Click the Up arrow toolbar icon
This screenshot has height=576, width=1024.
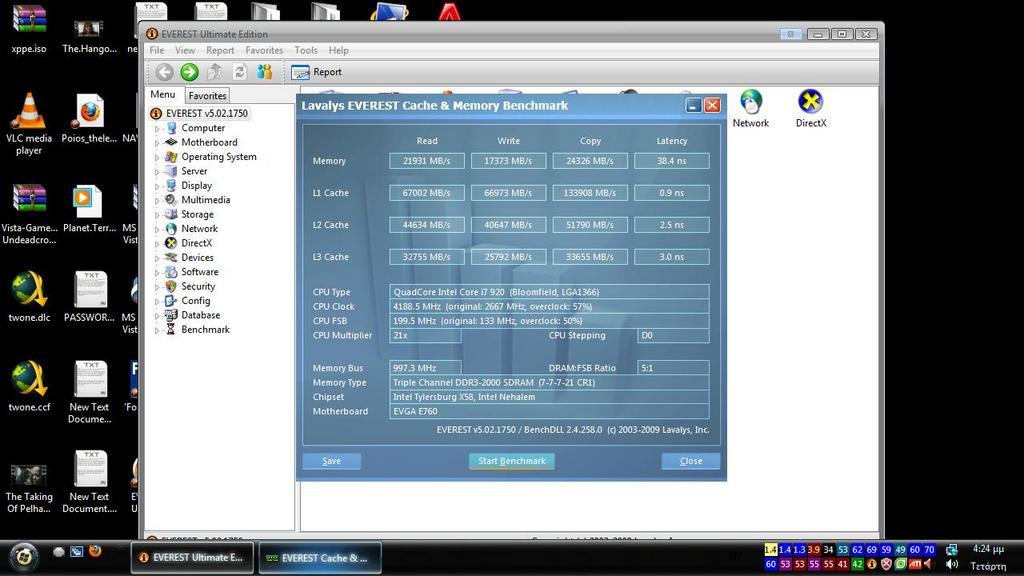214,72
